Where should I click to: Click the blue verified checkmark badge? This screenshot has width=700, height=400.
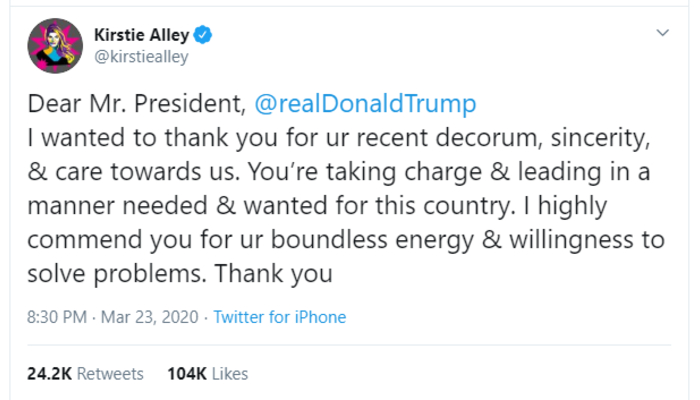(x=203, y=37)
